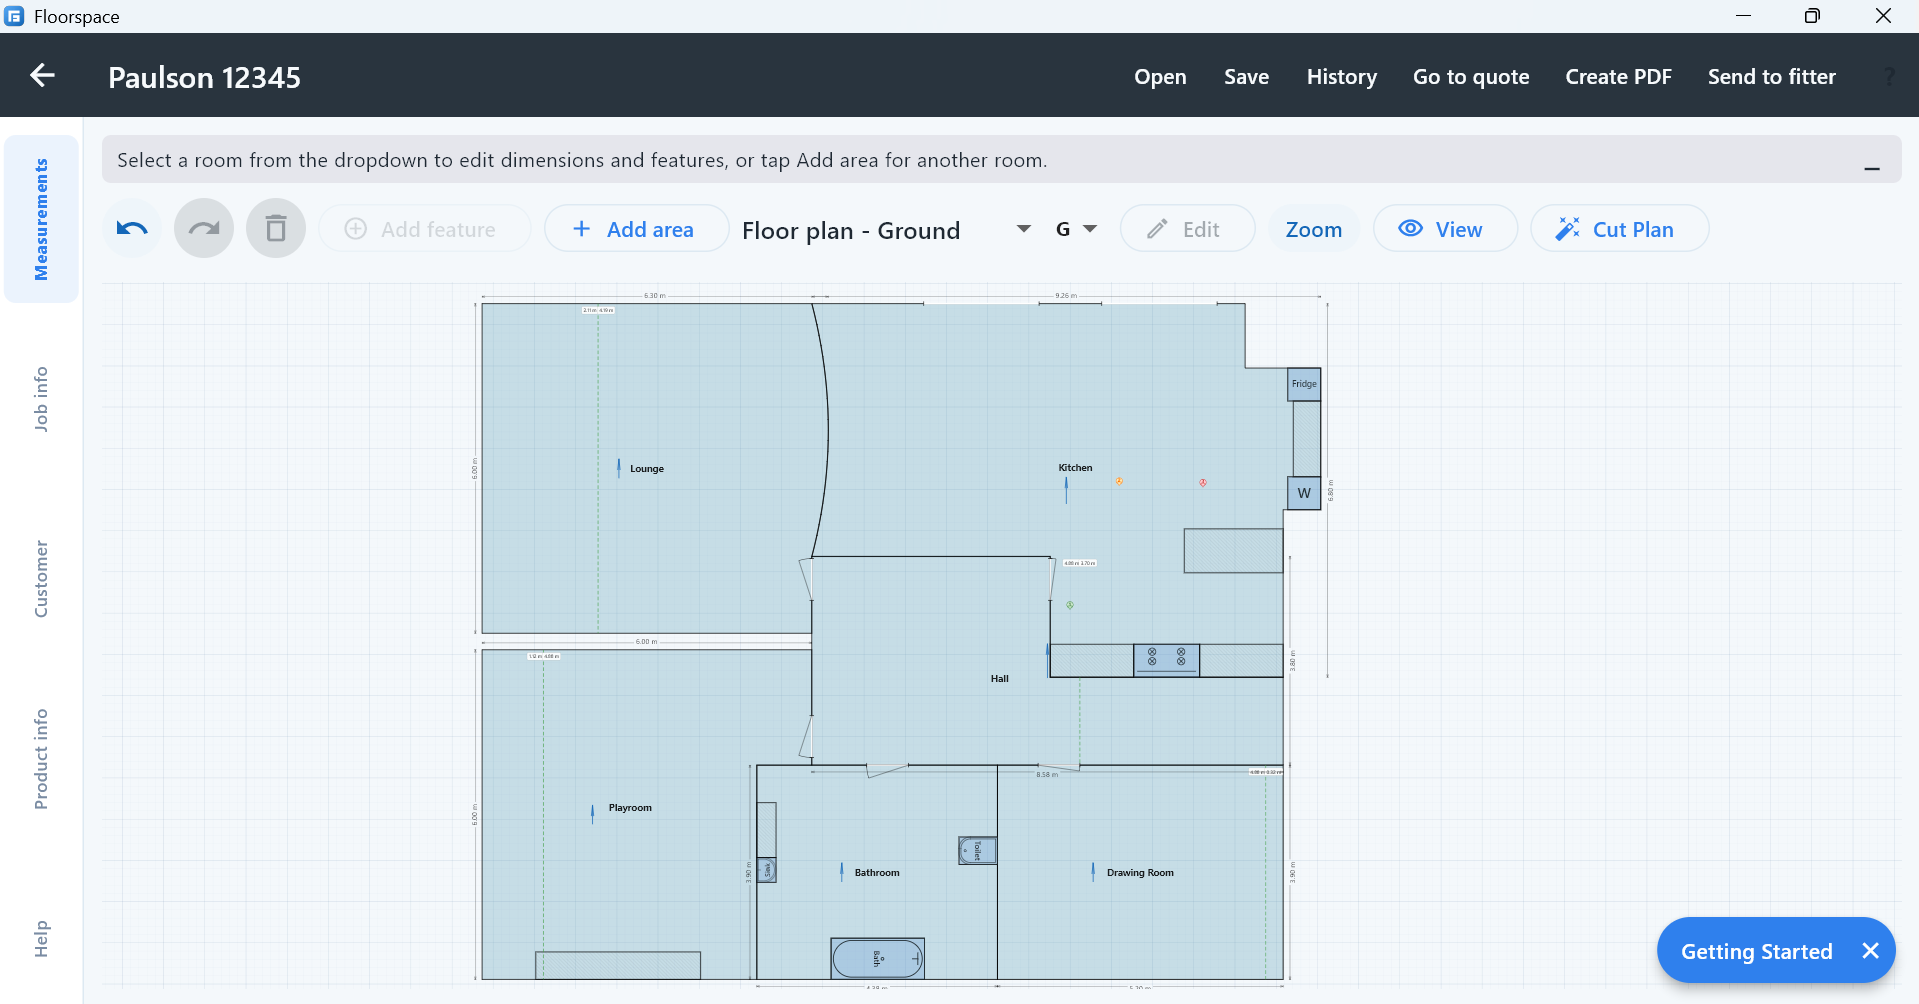Click History in the top menu

pyautogui.click(x=1341, y=77)
